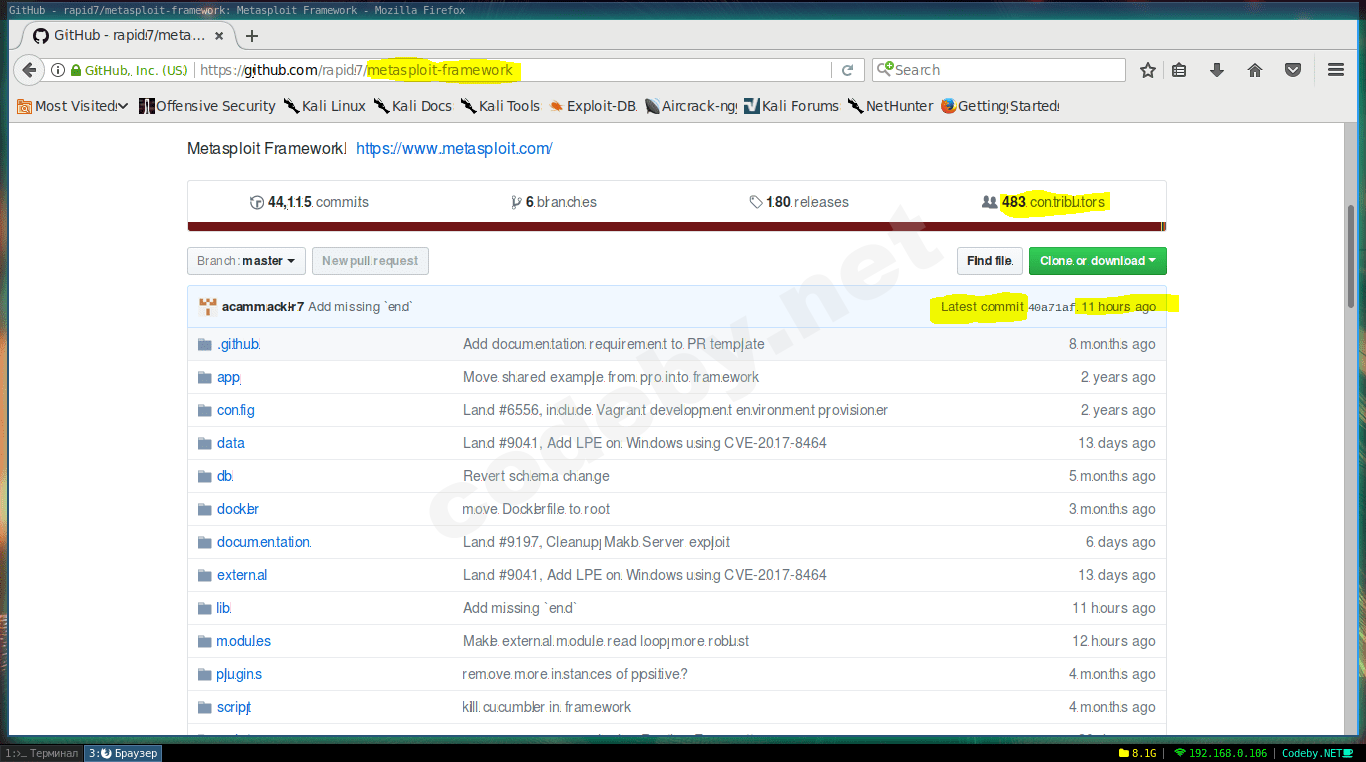The image size is (1366, 762).
Task: Open the Offensive Security bookmark
Action: click(207, 106)
